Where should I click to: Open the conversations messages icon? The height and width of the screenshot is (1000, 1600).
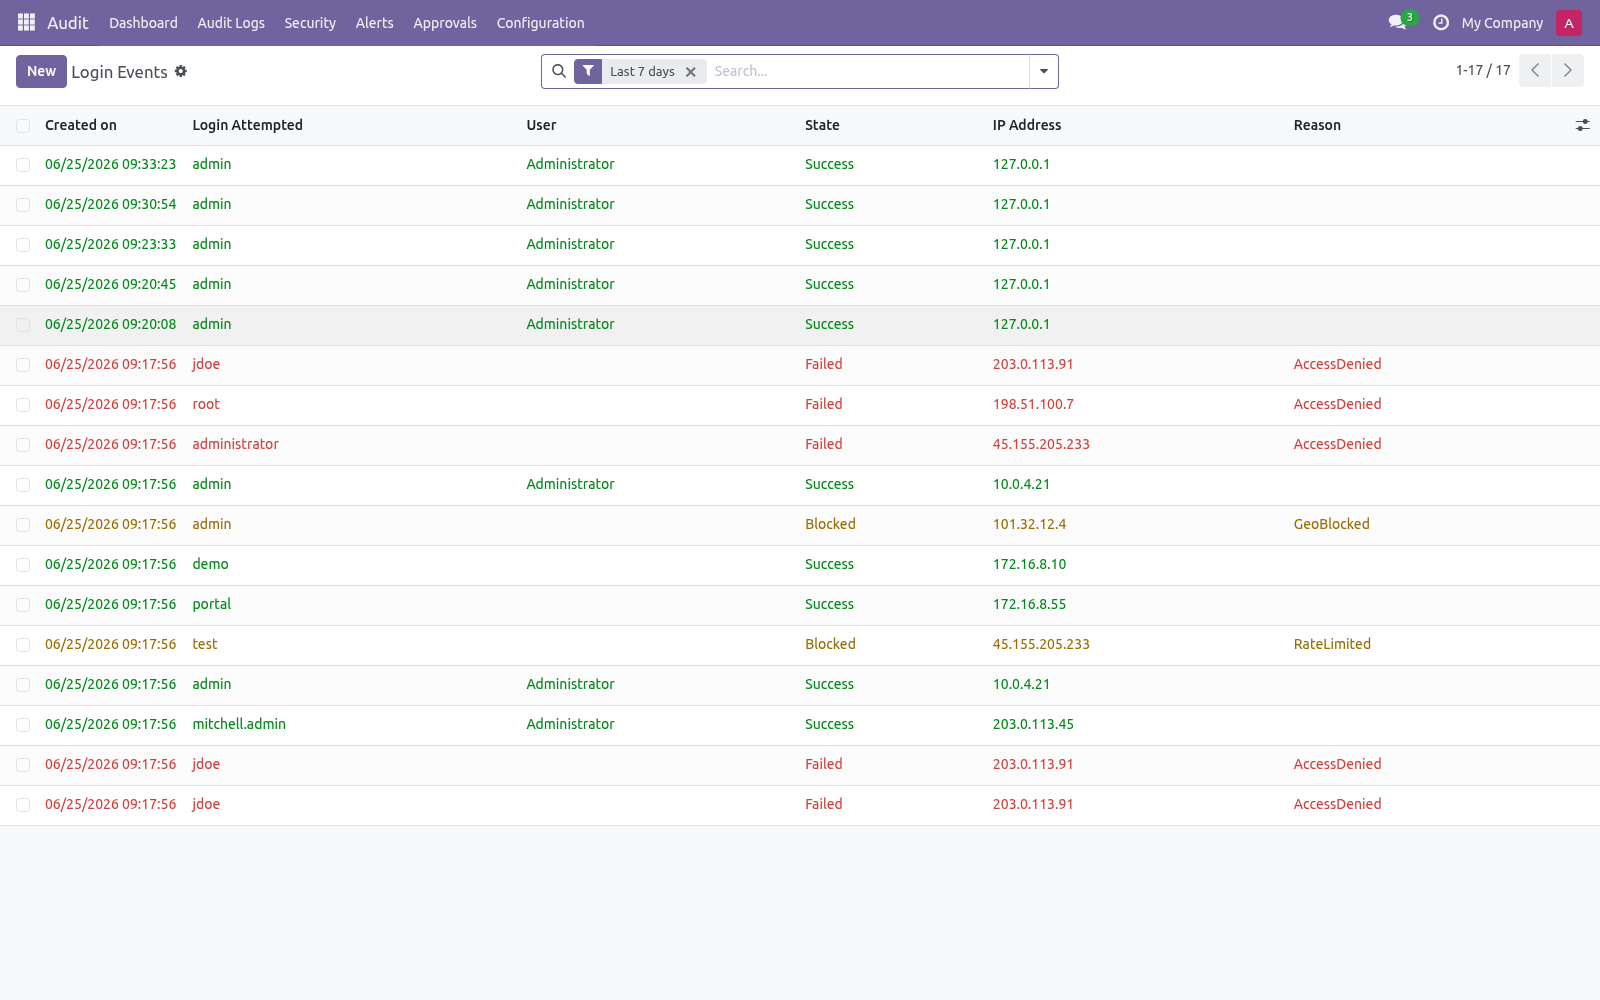tap(1397, 22)
